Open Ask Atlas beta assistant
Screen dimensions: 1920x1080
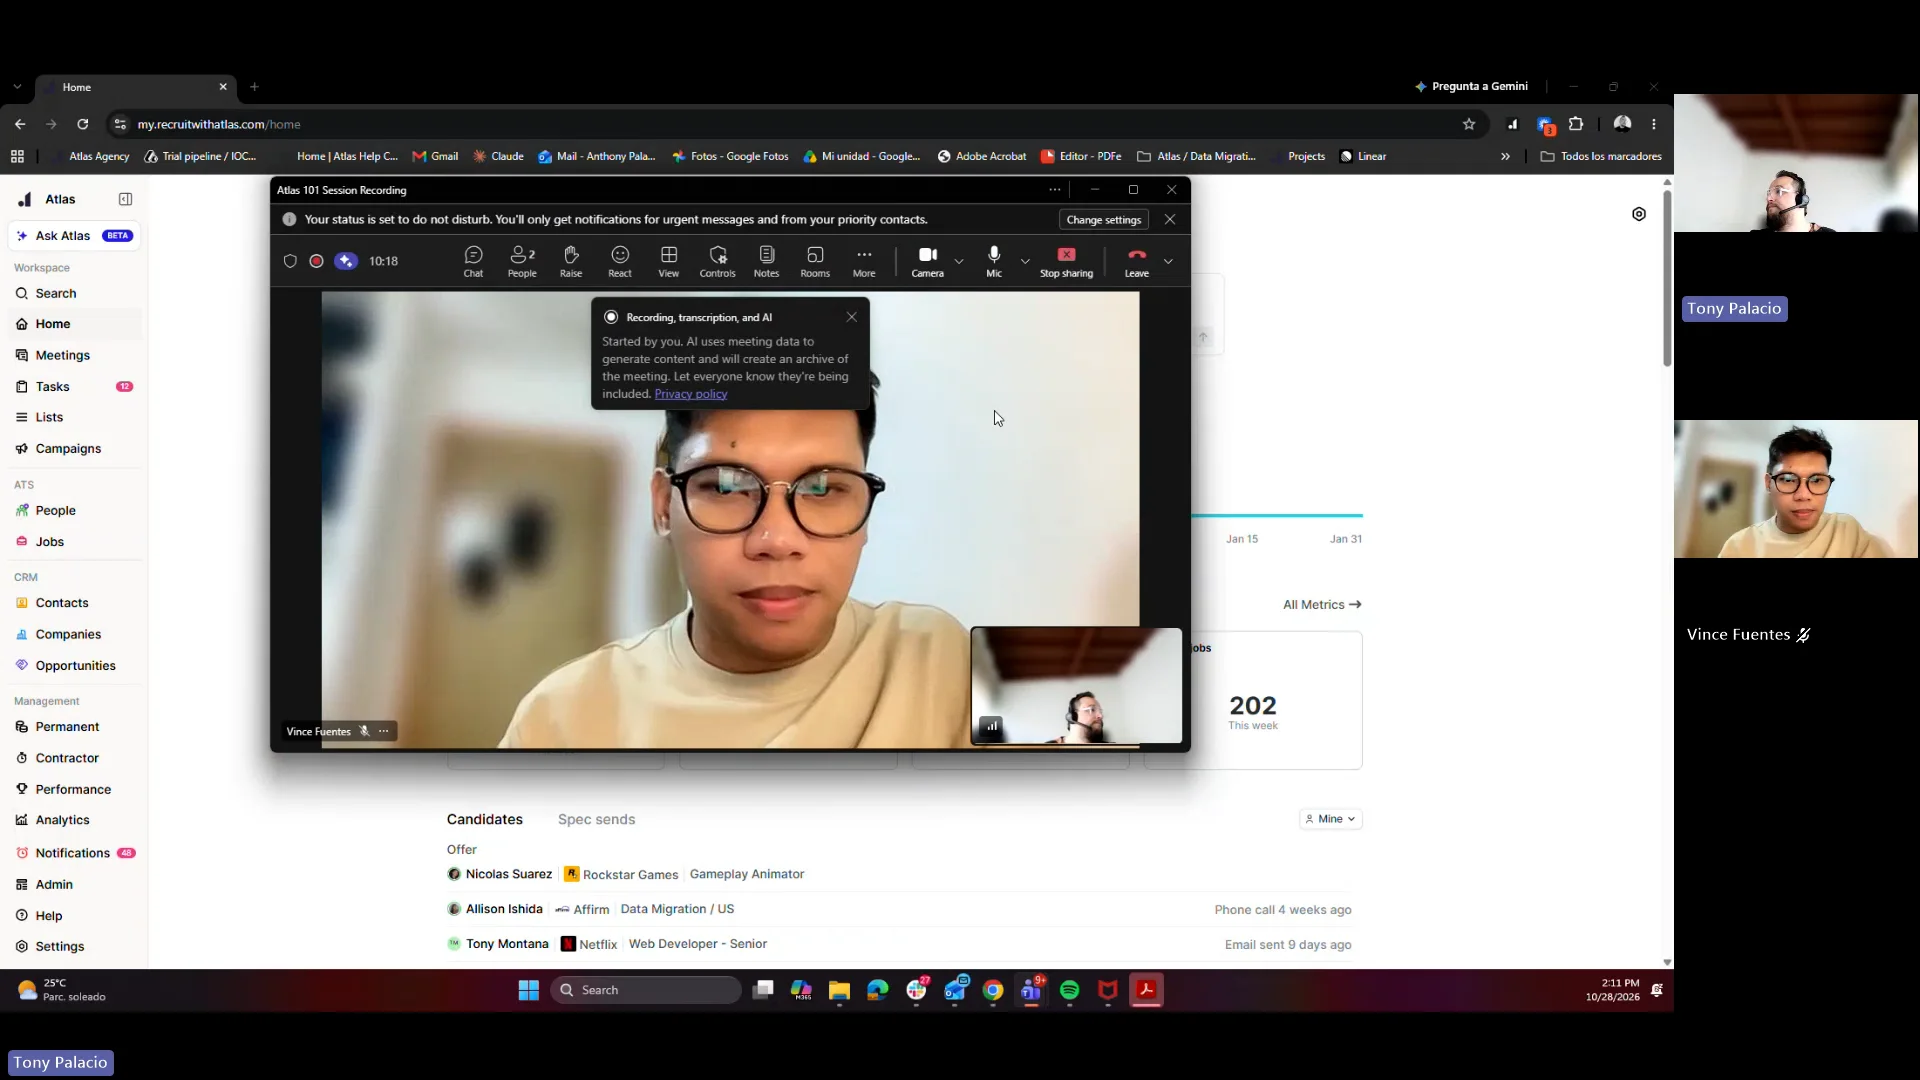tap(76, 236)
